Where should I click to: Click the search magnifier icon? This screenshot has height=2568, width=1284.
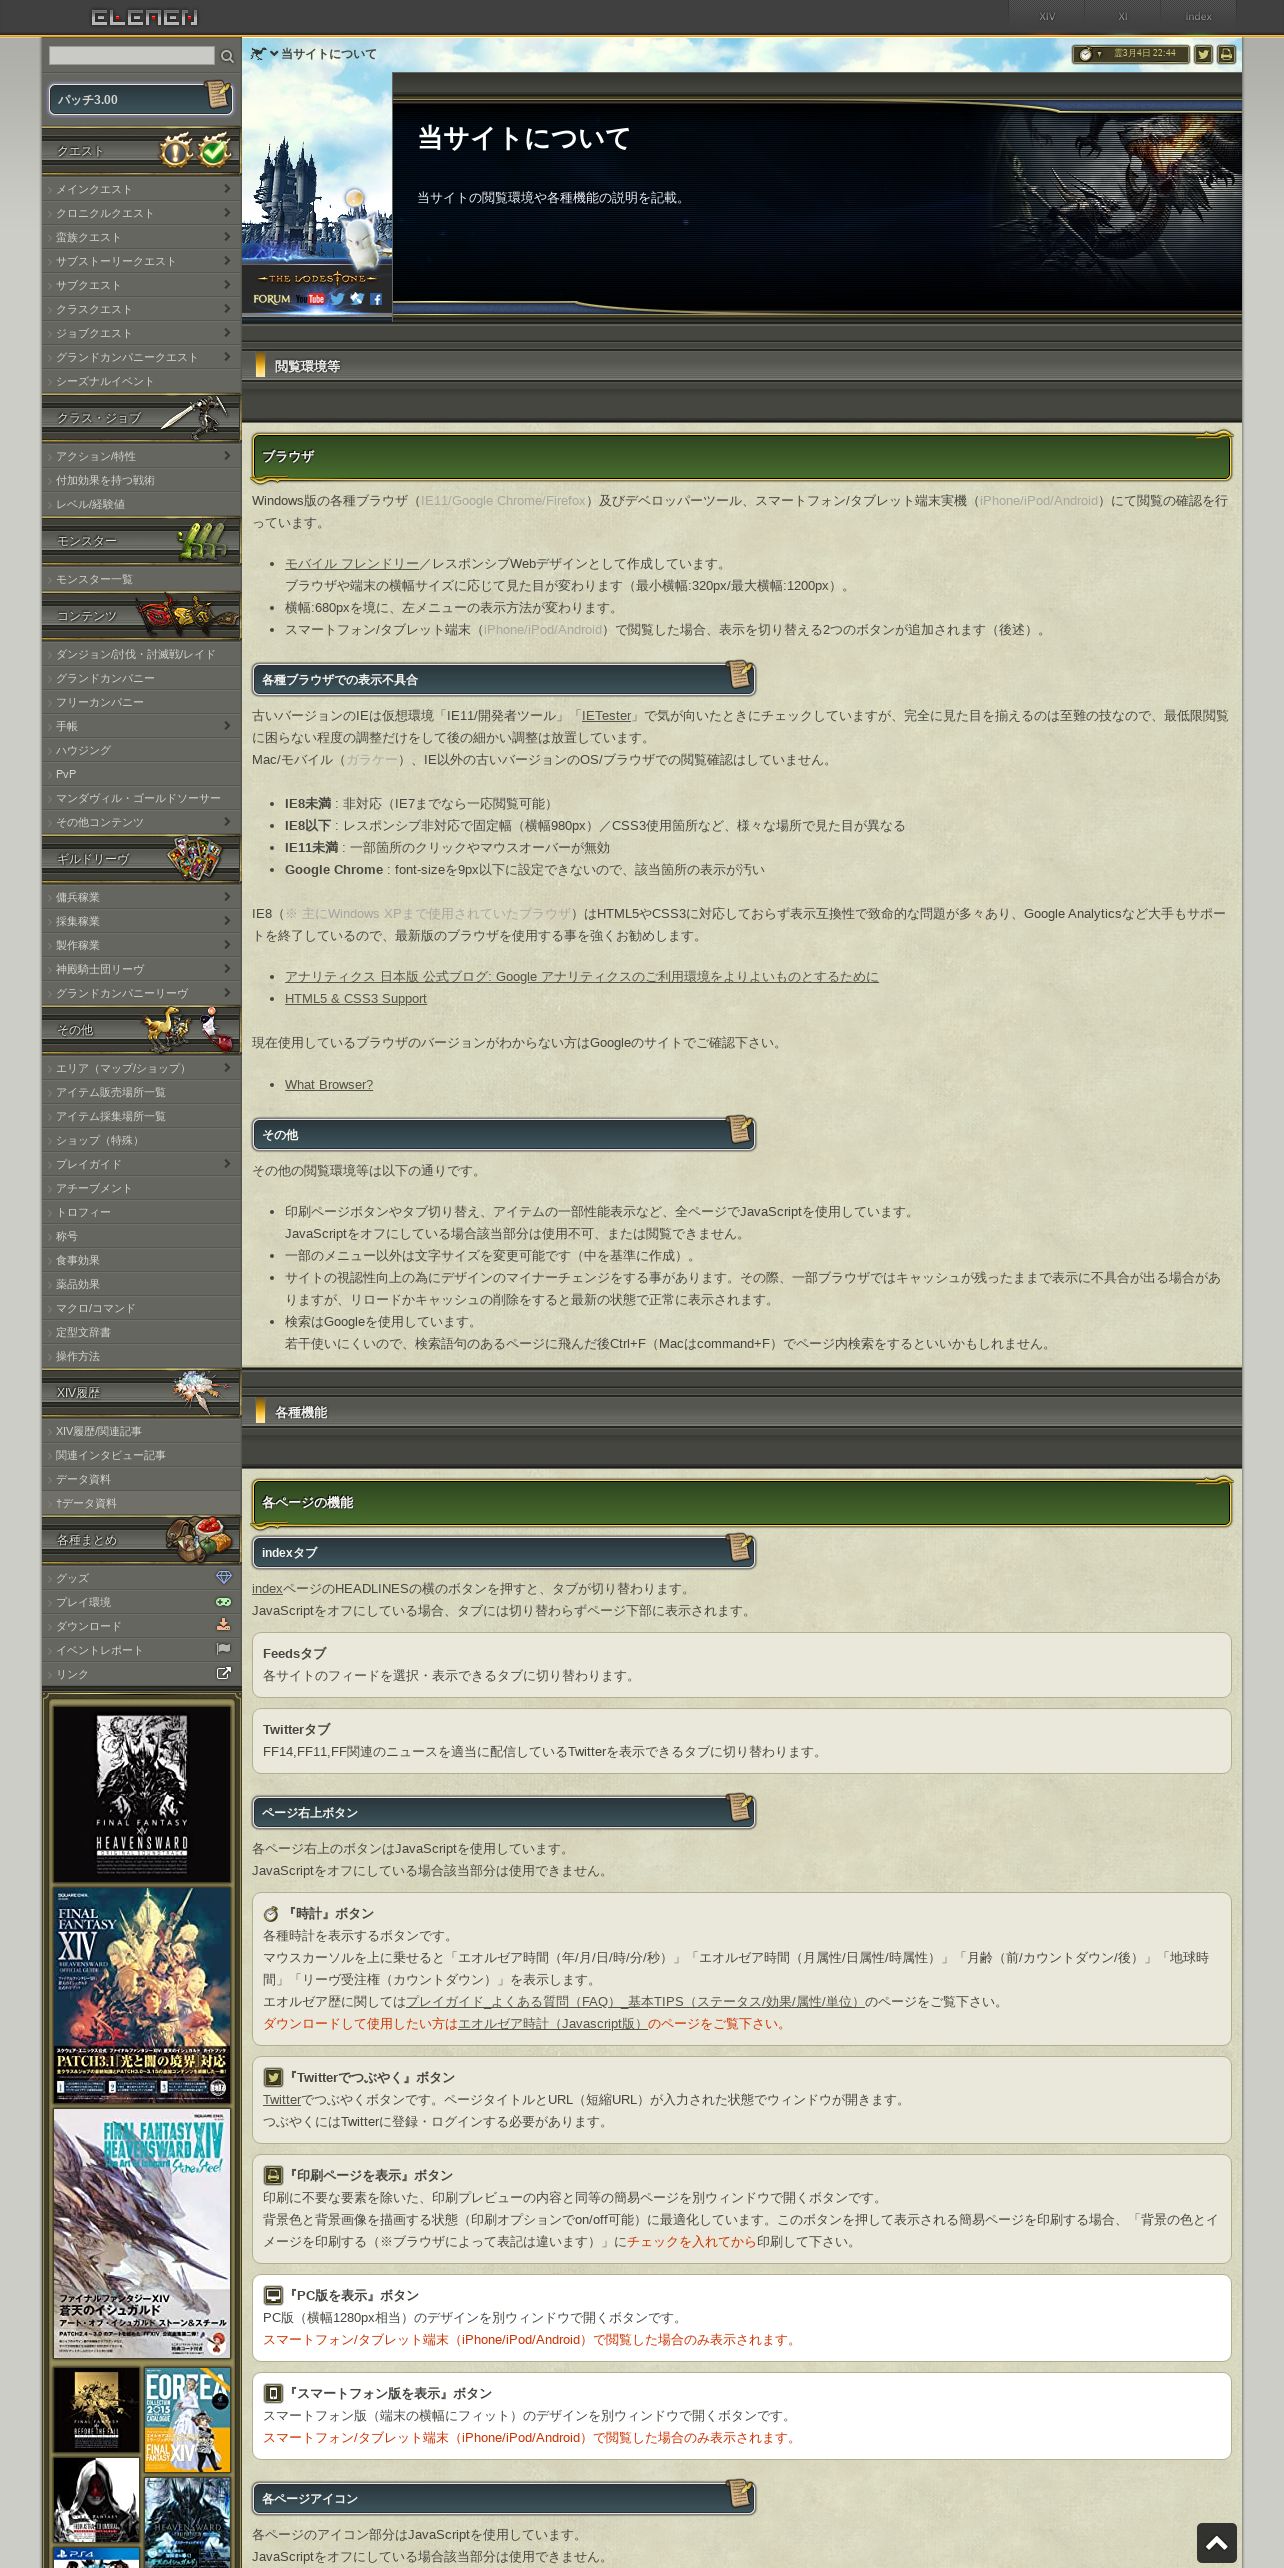tap(227, 56)
